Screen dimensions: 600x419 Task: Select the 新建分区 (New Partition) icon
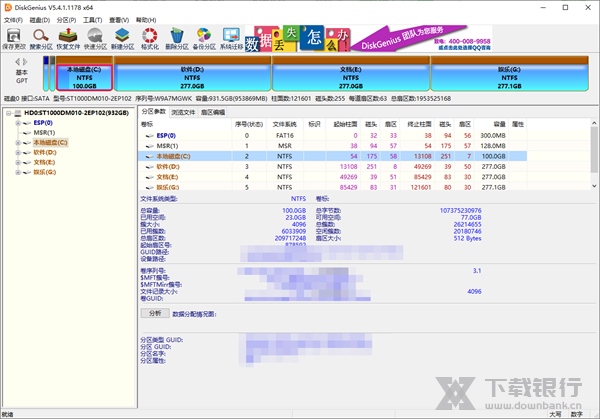[122, 38]
